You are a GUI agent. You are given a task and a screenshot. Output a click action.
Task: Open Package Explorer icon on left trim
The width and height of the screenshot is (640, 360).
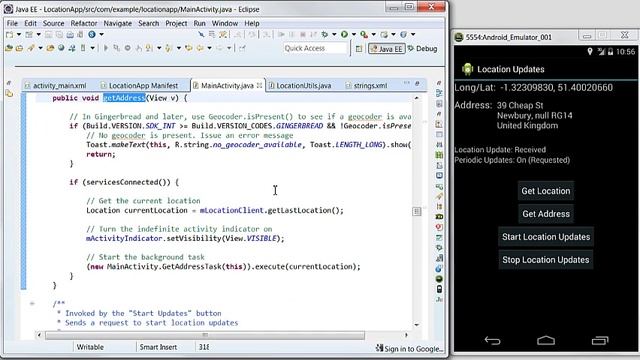(x=9, y=94)
